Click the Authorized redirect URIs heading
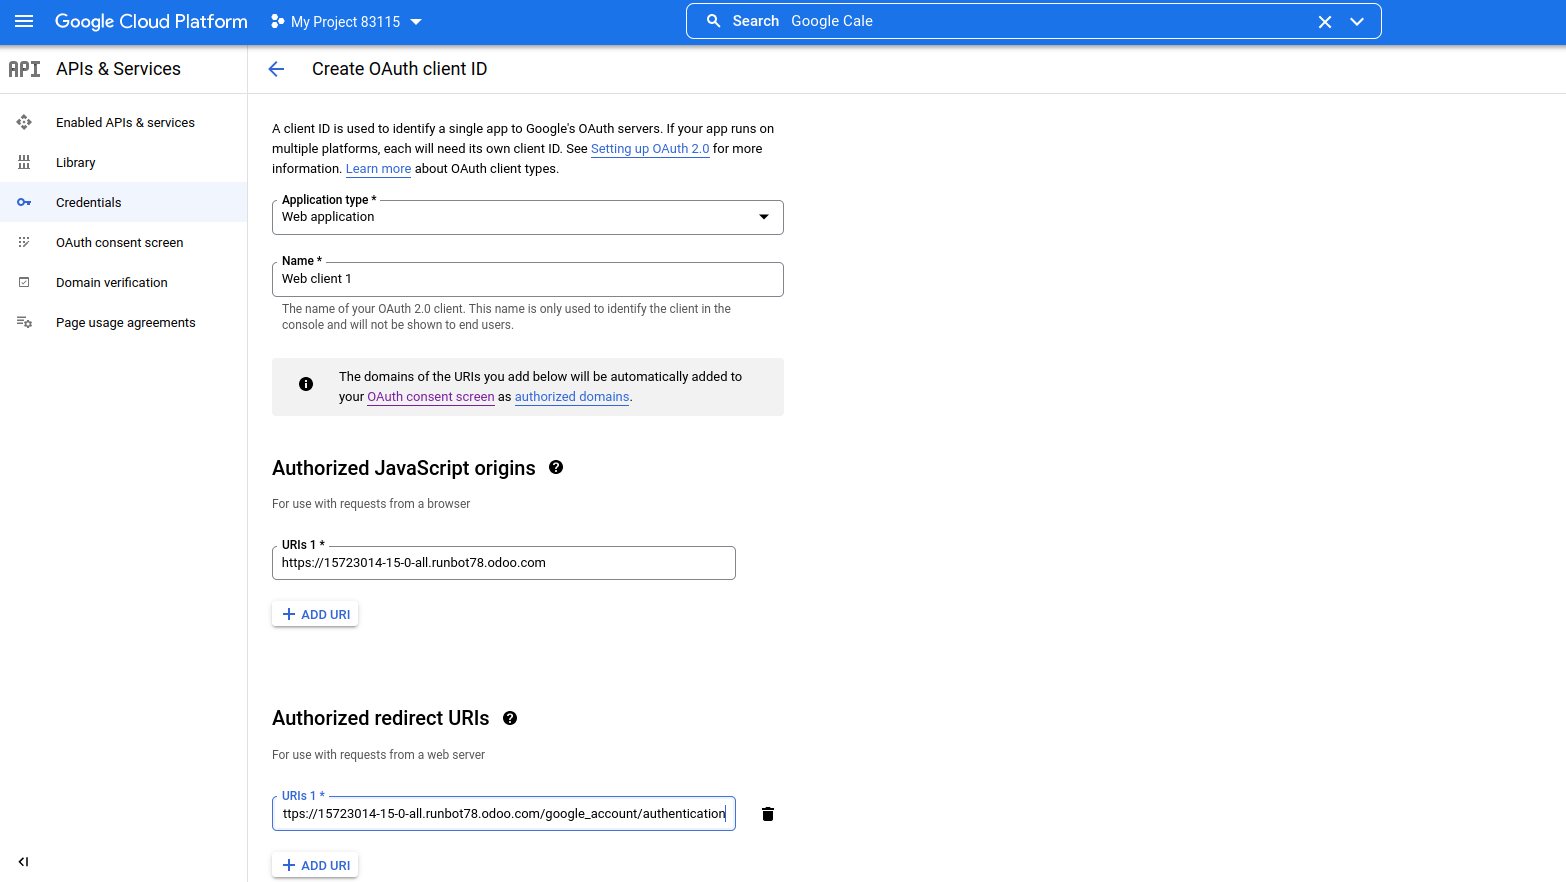 point(381,718)
